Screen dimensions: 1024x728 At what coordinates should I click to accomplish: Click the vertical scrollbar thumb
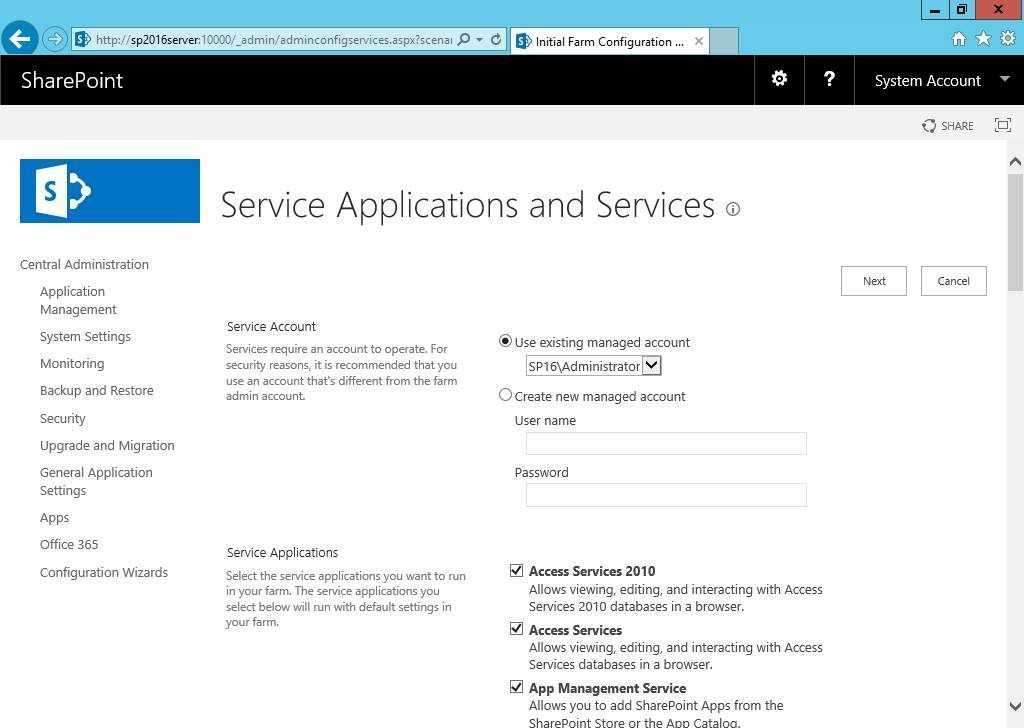(x=1015, y=231)
